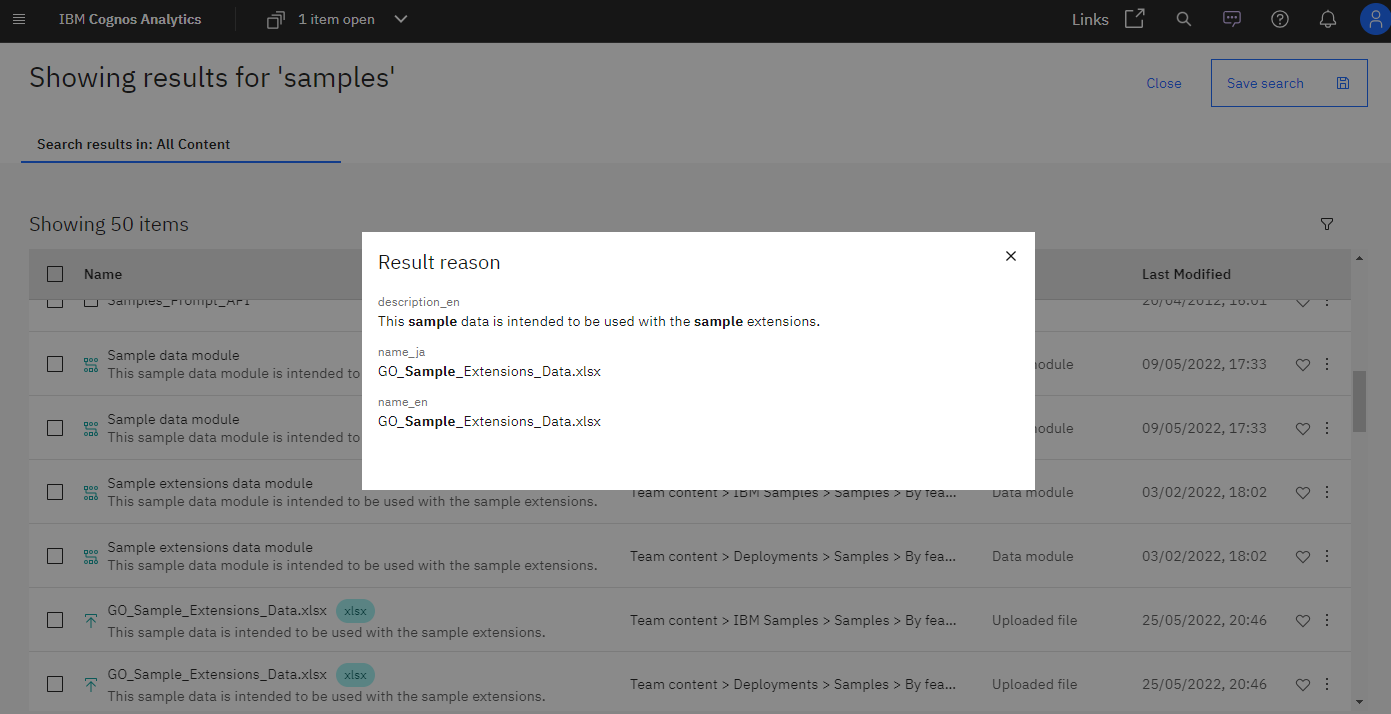
Task: Open more options for Deployments extensions data module
Action: point(1327,556)
